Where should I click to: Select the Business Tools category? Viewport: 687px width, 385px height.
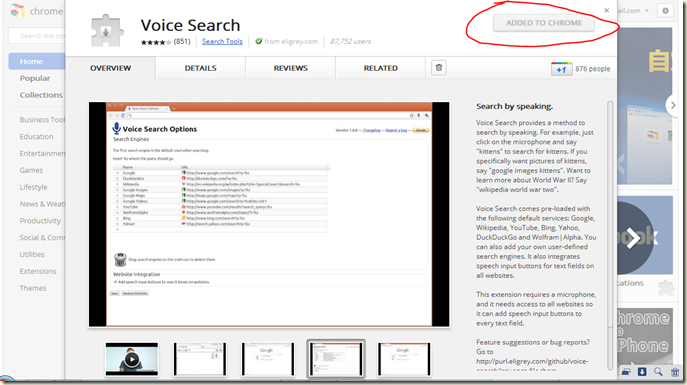(x=42, y=120)
